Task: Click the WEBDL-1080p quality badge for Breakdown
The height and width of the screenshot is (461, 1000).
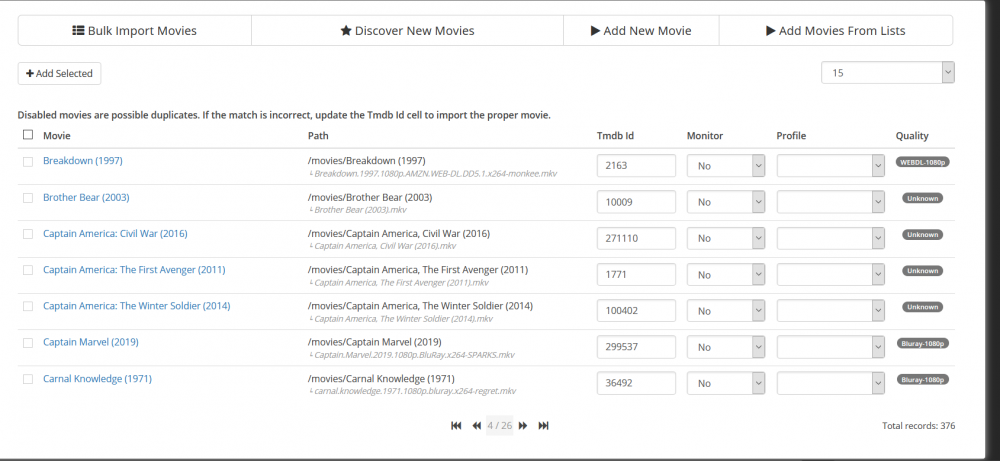Action: click(x=922, y=162)
